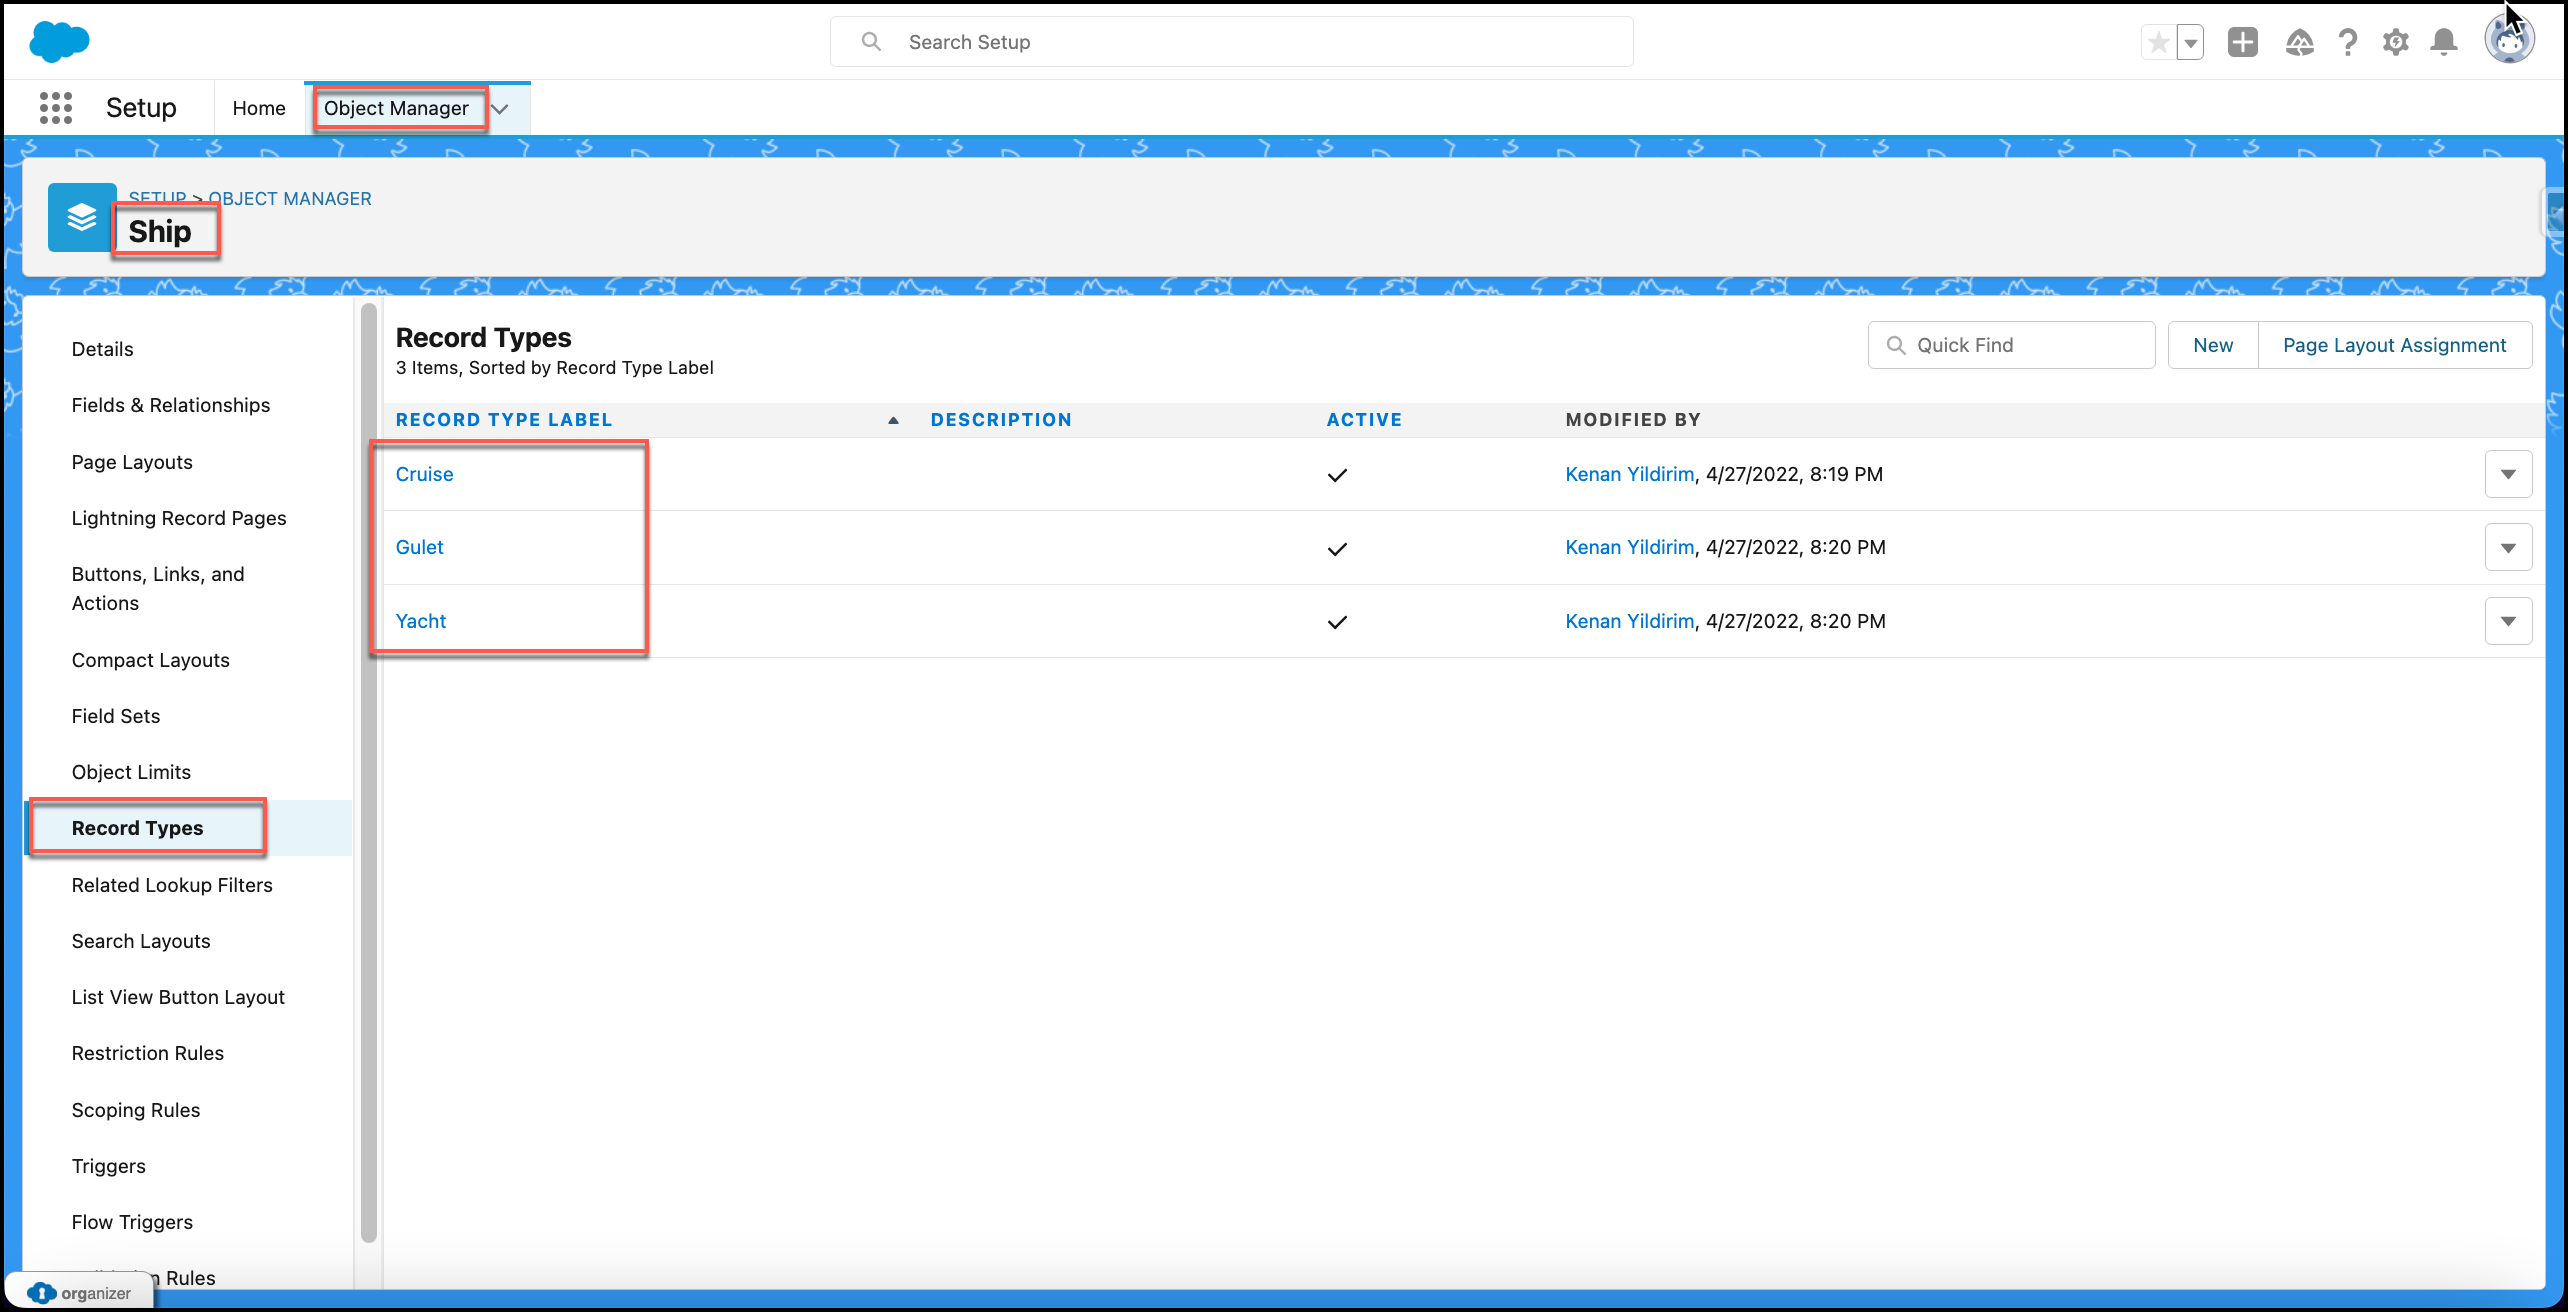This screenshot has height=1312, width=2568.
Task: Open Field Sets section
Action: (116, 716)
